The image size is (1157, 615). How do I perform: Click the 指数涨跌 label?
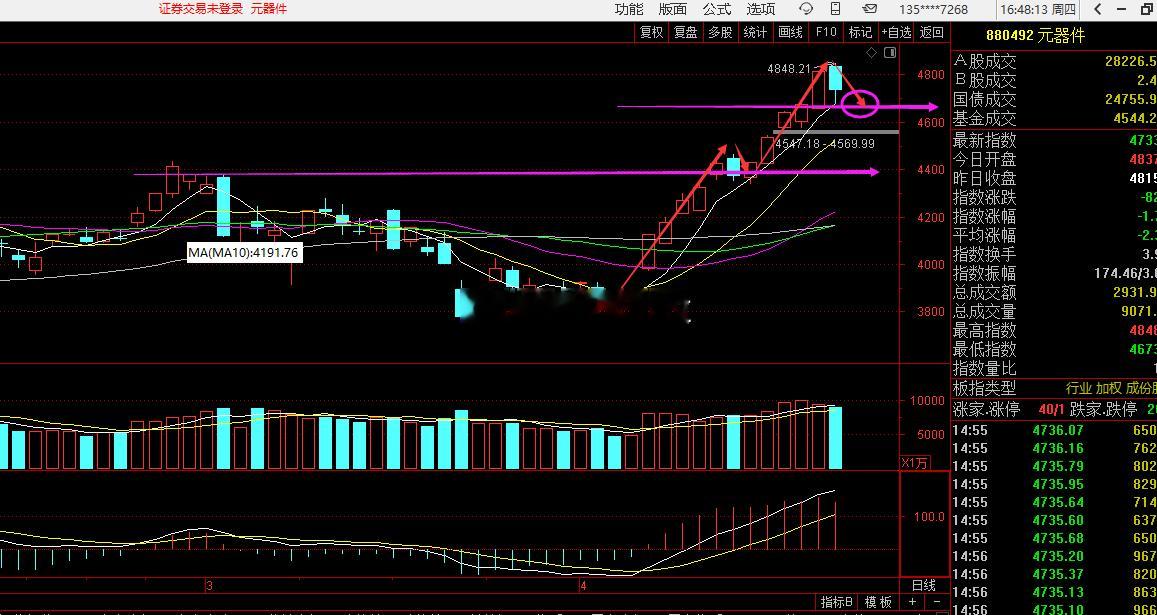tap(984, 197)
